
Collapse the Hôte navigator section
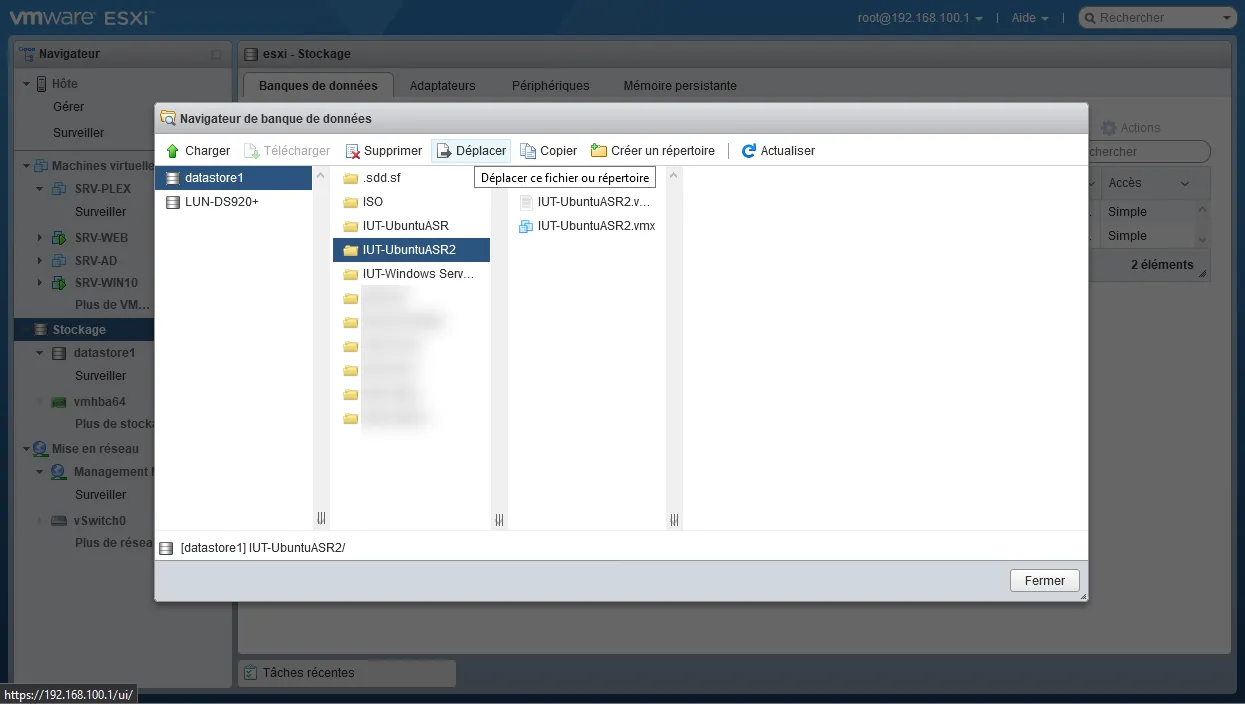click(x=27, y=84)
